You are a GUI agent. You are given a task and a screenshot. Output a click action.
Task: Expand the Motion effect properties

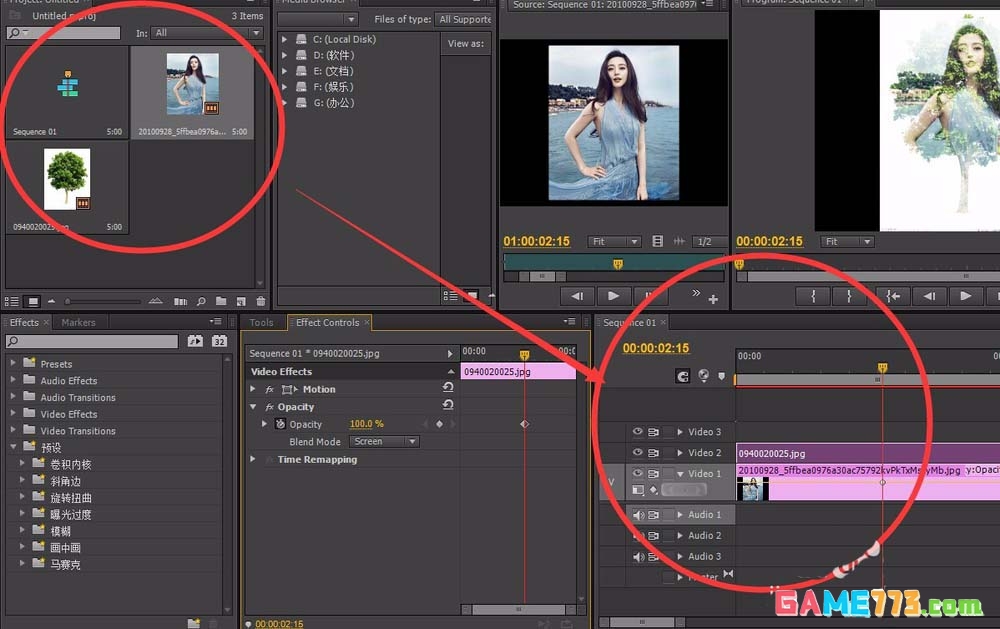tap(254, 389)
